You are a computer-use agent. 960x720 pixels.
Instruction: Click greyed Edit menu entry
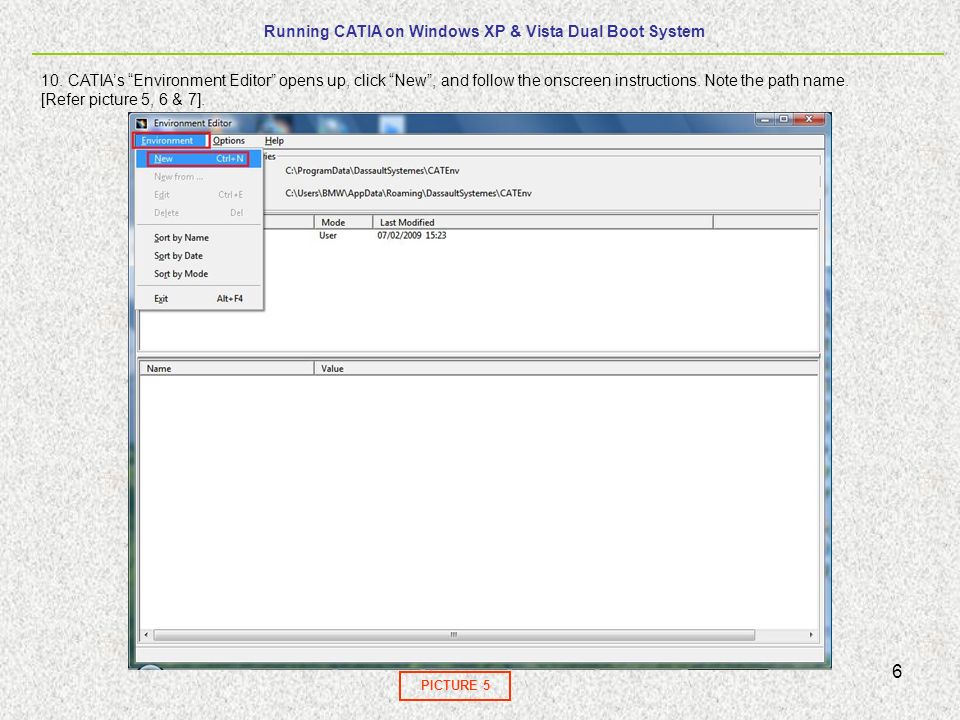click(x=198, y=195)
